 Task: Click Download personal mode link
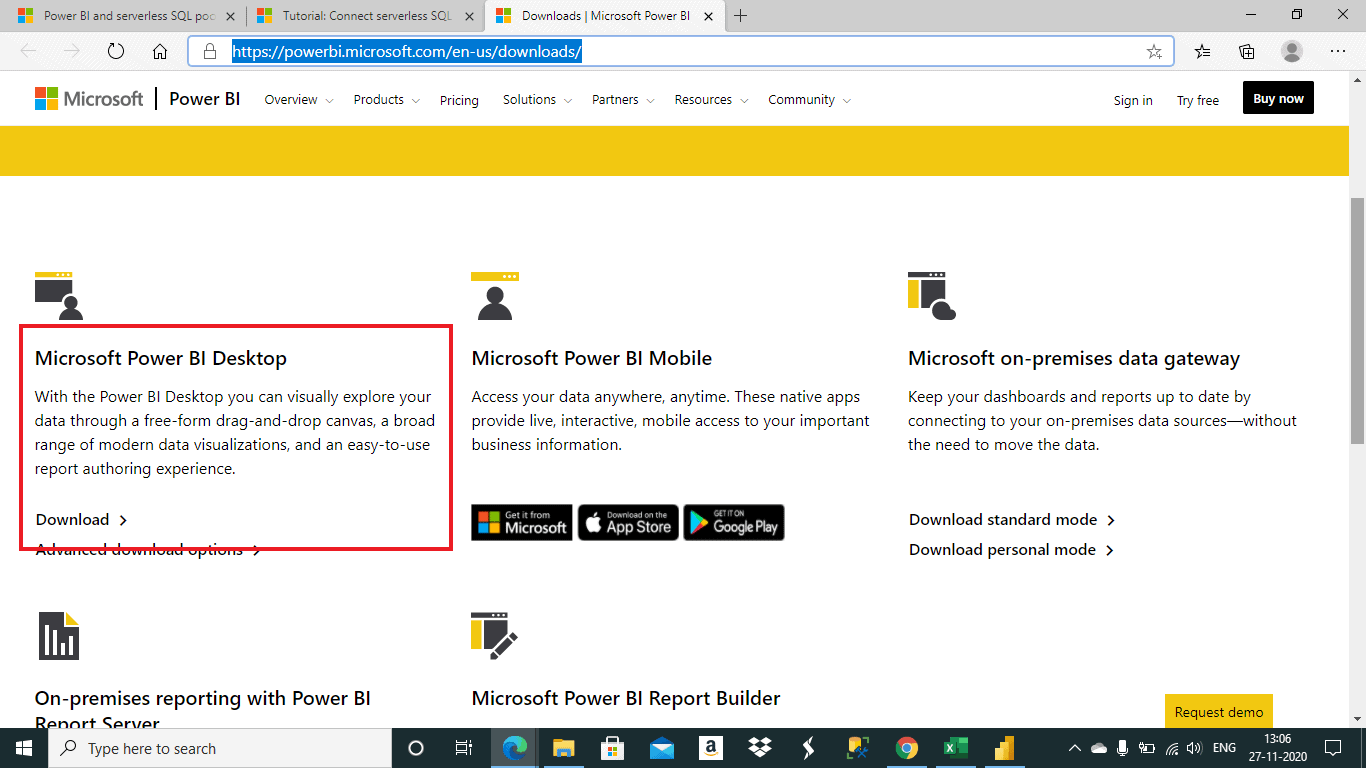tap(1012, 549)
